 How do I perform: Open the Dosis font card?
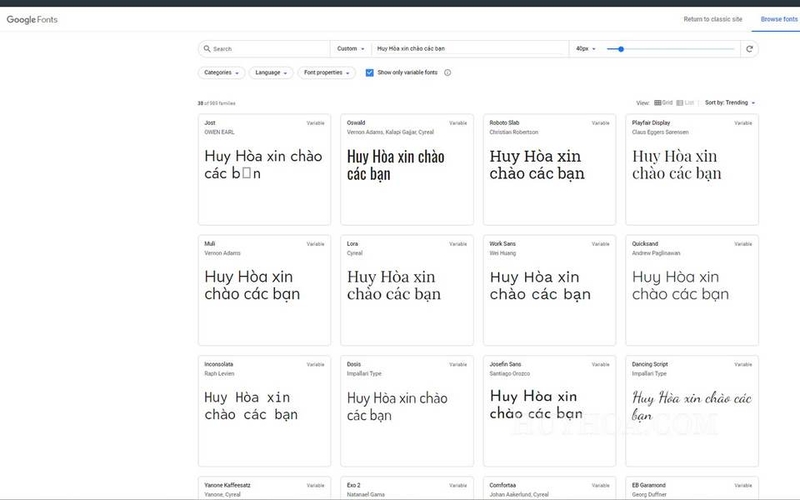[x=407, y=411]
